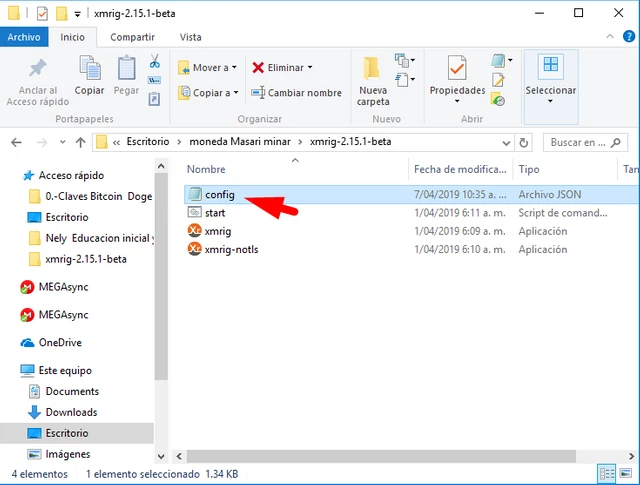Go back with the left arrow

pos(16,142)
